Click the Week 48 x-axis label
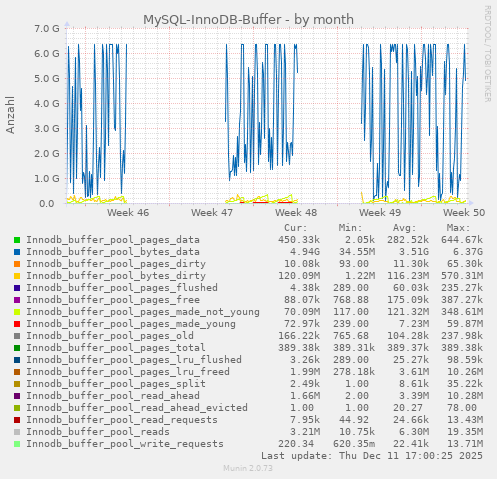Viewport: 497px width, 479px height. click(x=296, y=213)
